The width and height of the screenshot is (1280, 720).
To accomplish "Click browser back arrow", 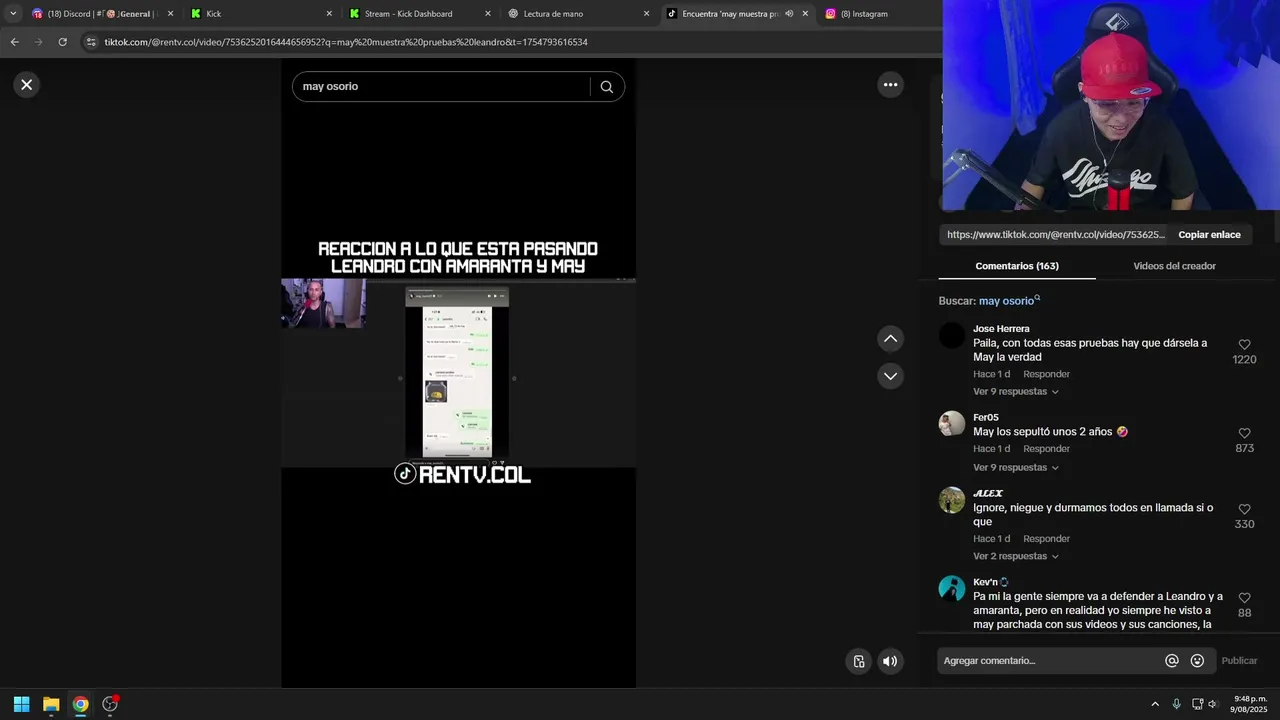I will click(14, 42).
